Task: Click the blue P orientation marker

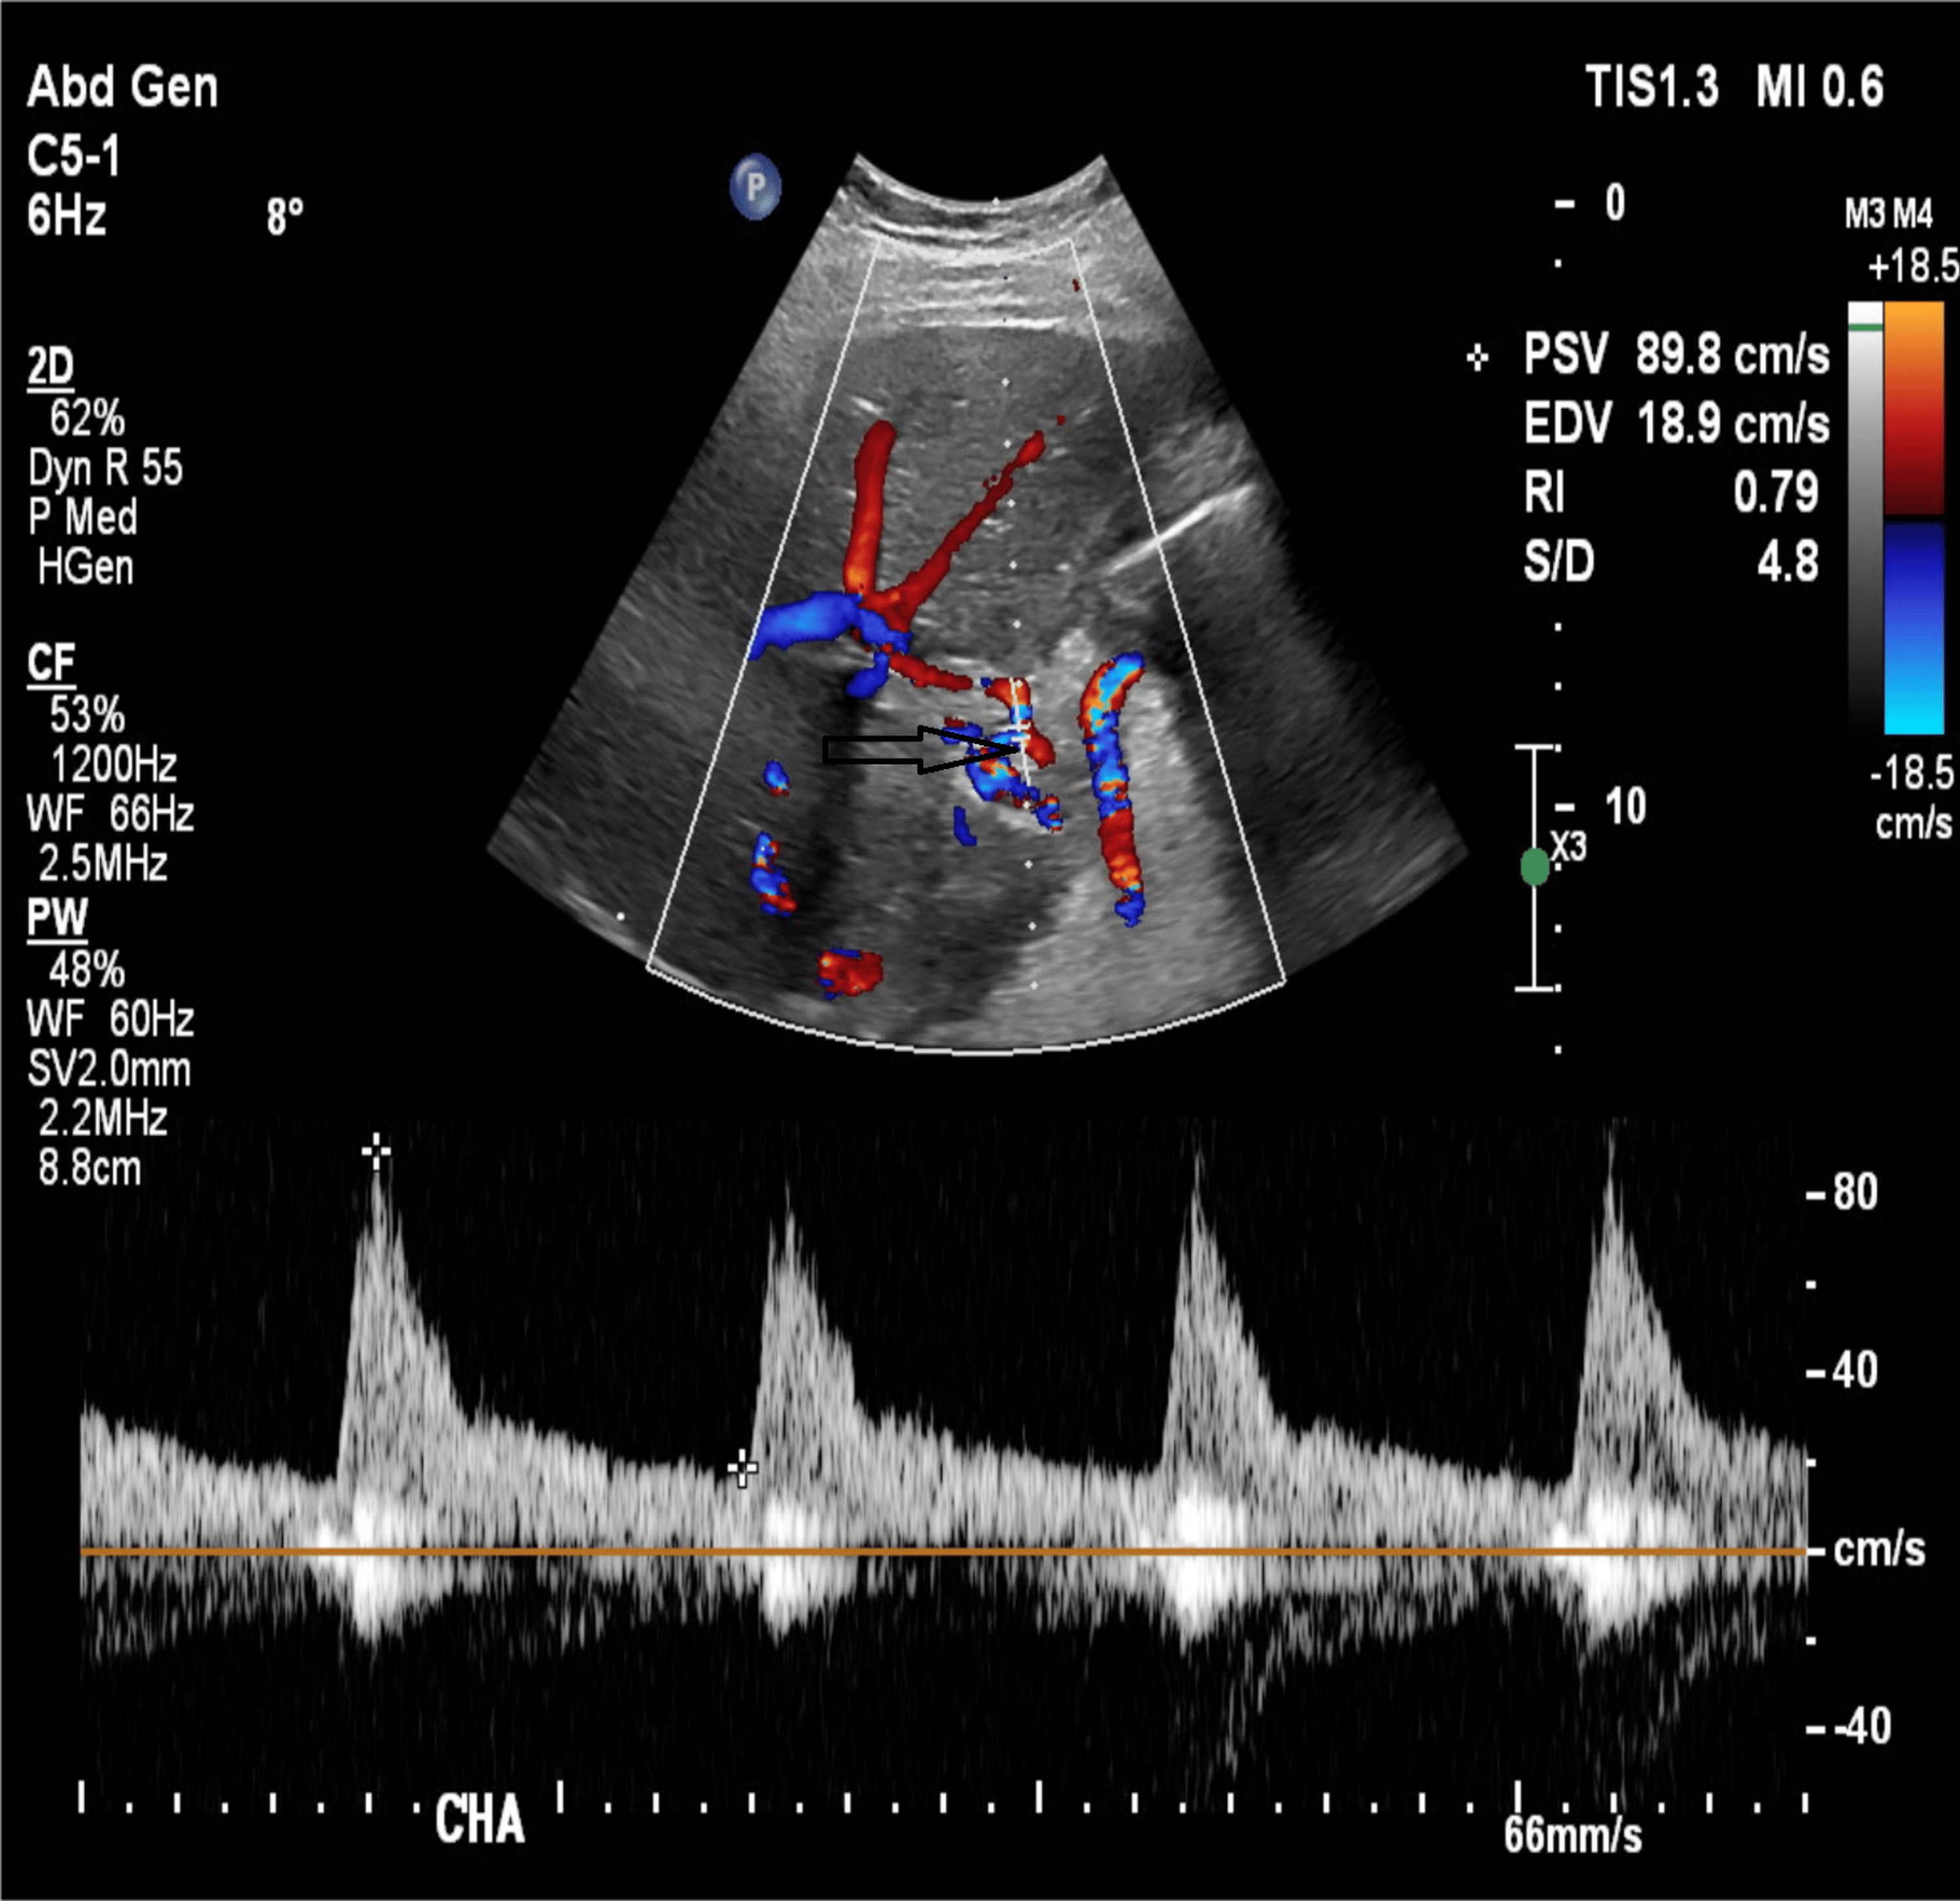Action: pyautogui.click(x=755, y=187)
